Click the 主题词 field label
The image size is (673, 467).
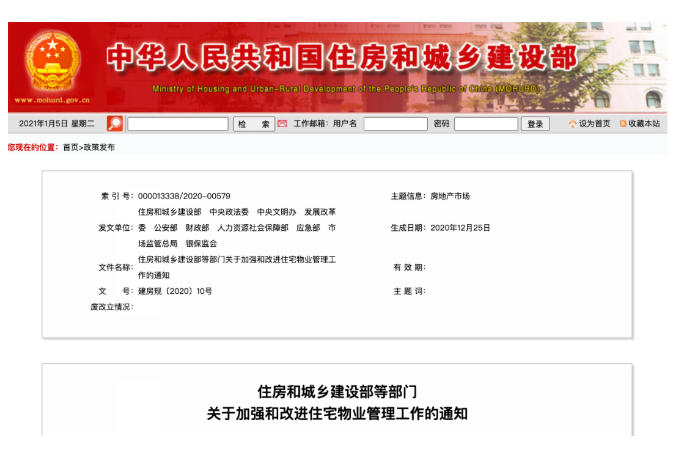pos(409,291)
